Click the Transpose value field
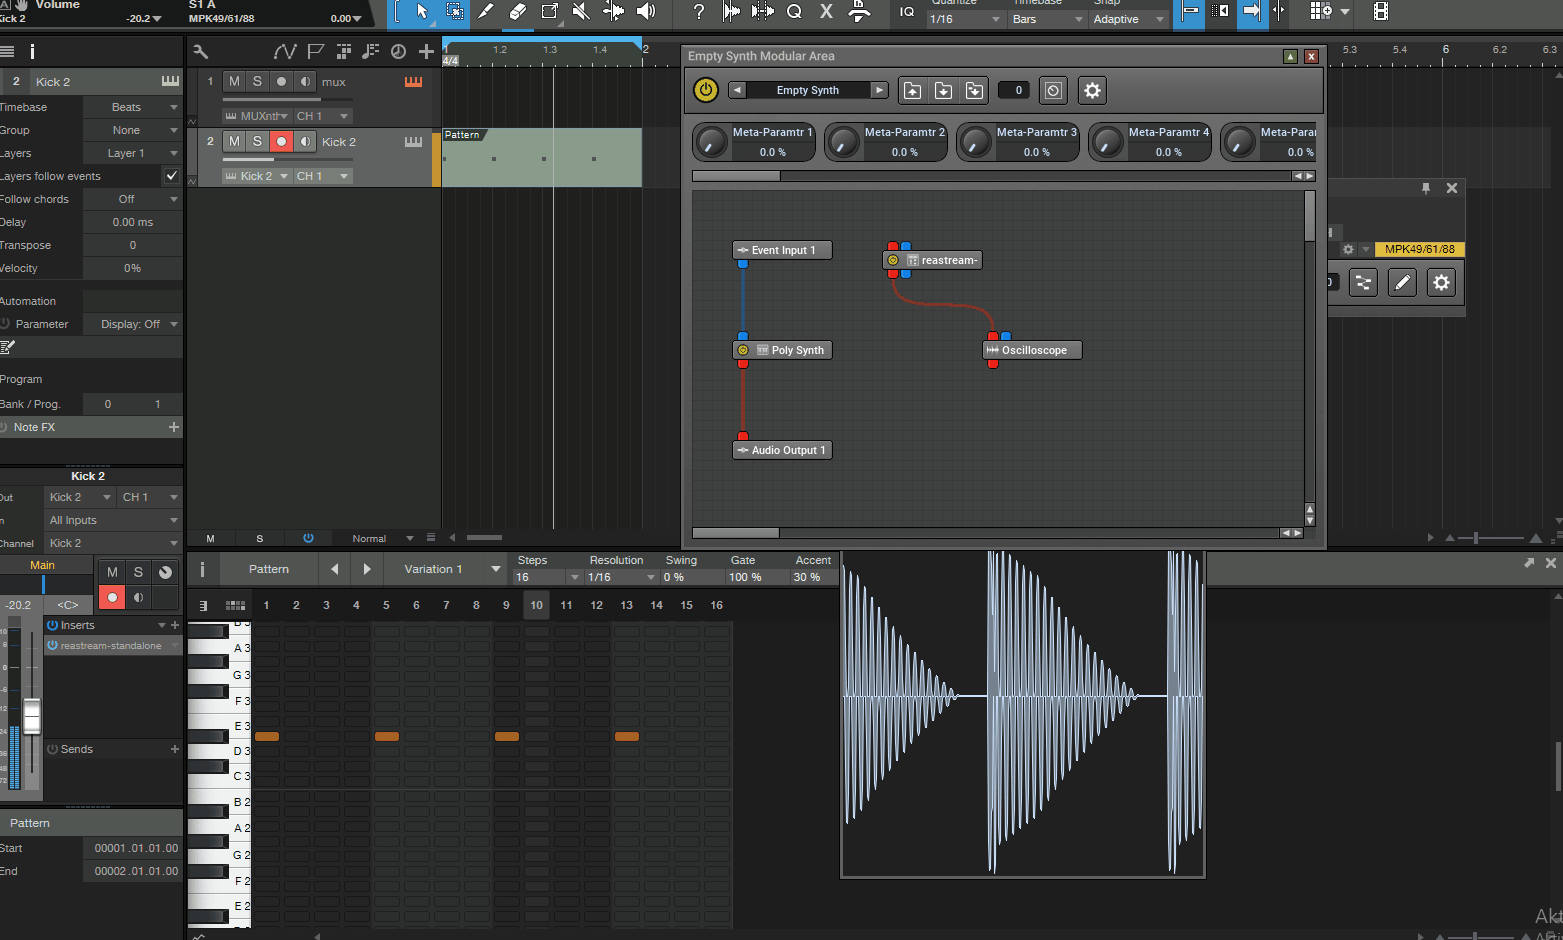 (132, 245)
